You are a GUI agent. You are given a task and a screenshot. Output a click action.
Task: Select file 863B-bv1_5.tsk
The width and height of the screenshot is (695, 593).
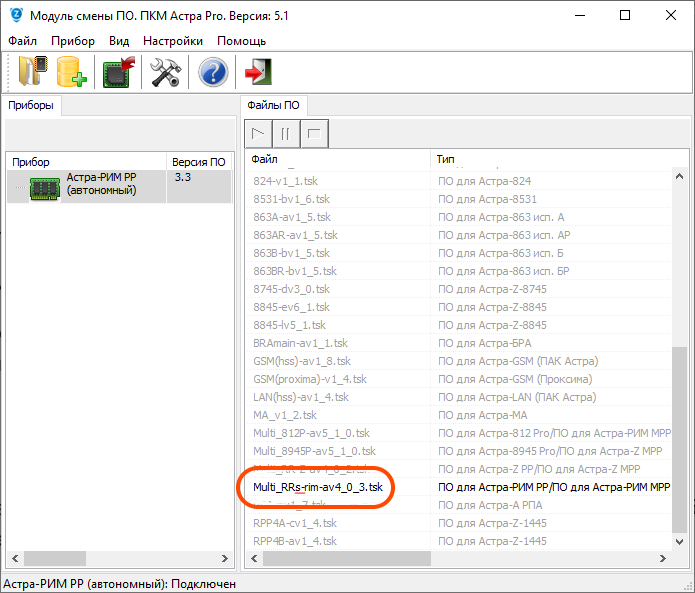coord(291,253)
